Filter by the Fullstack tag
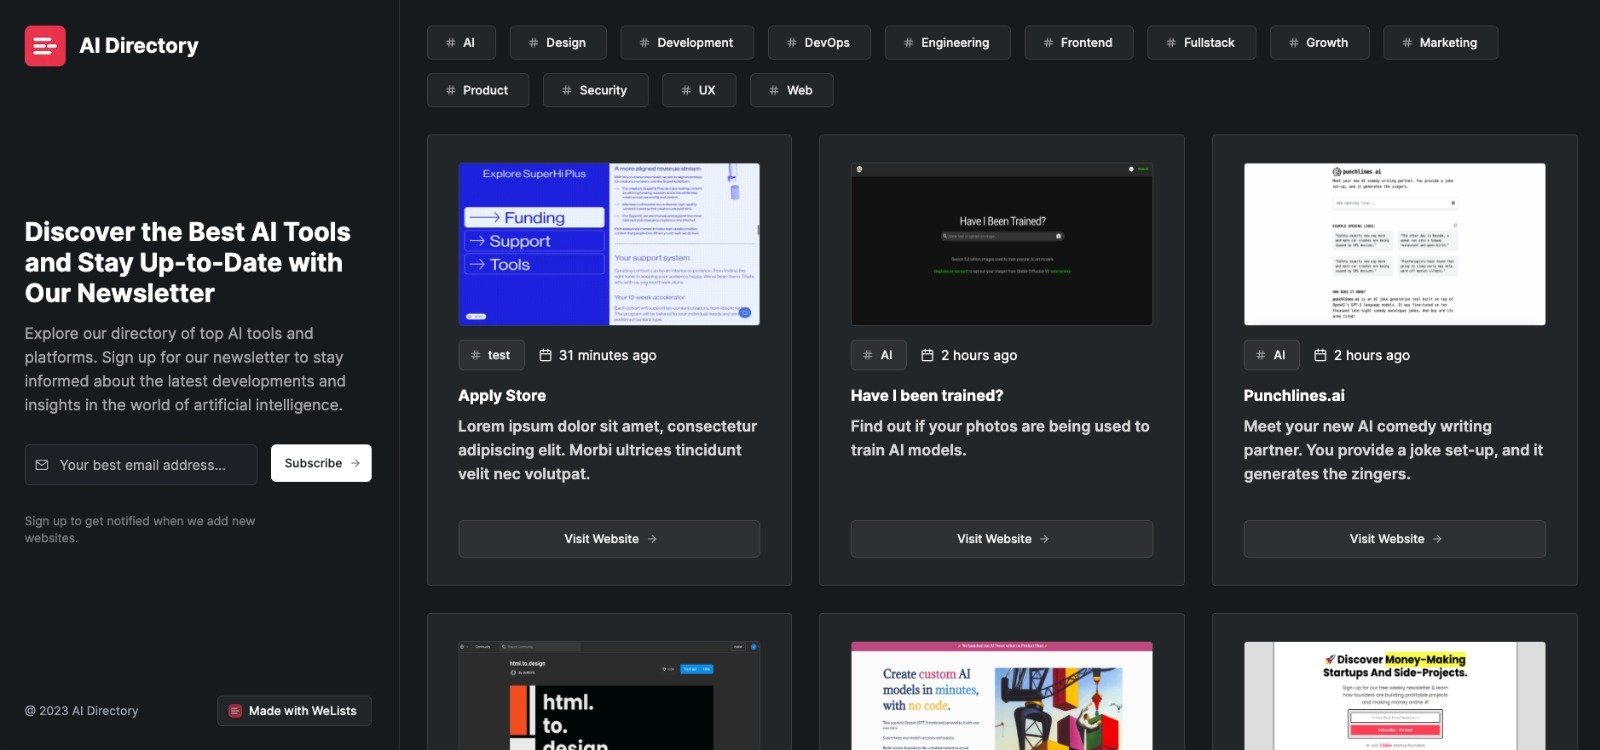Image resolution: width=1600 pixels, height=750 pixels. coord(1201,43)
